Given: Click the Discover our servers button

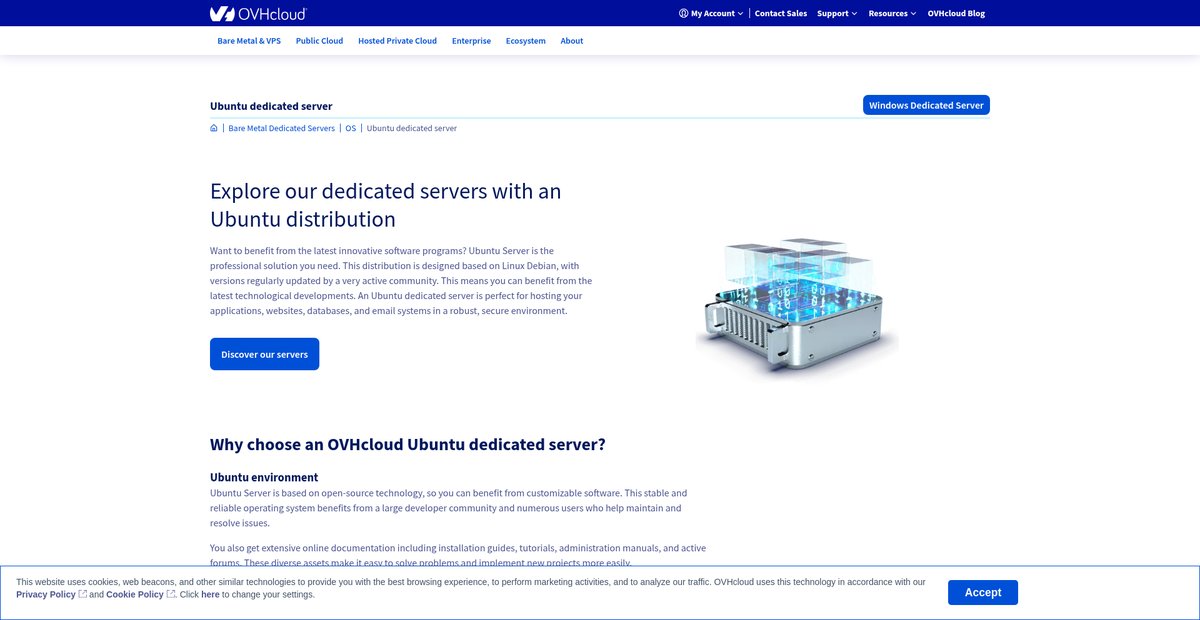Looking at the screenshot, I should point(264,354).
